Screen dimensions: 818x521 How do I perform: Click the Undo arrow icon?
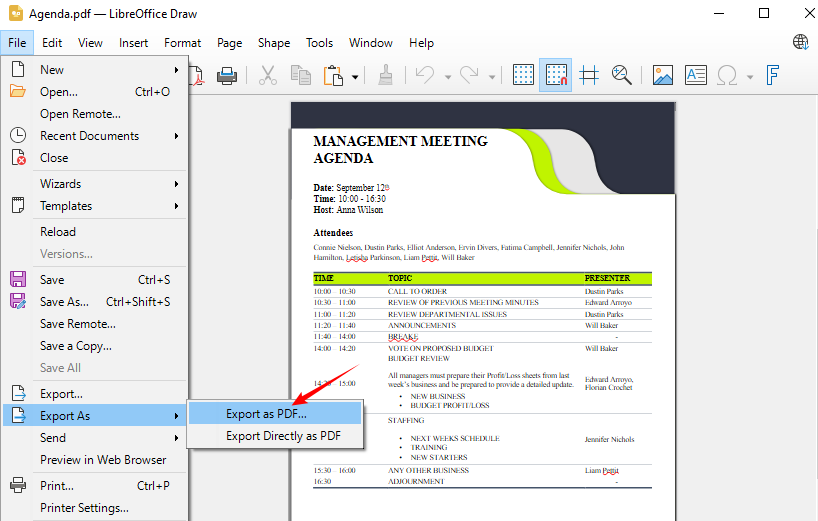425,76
